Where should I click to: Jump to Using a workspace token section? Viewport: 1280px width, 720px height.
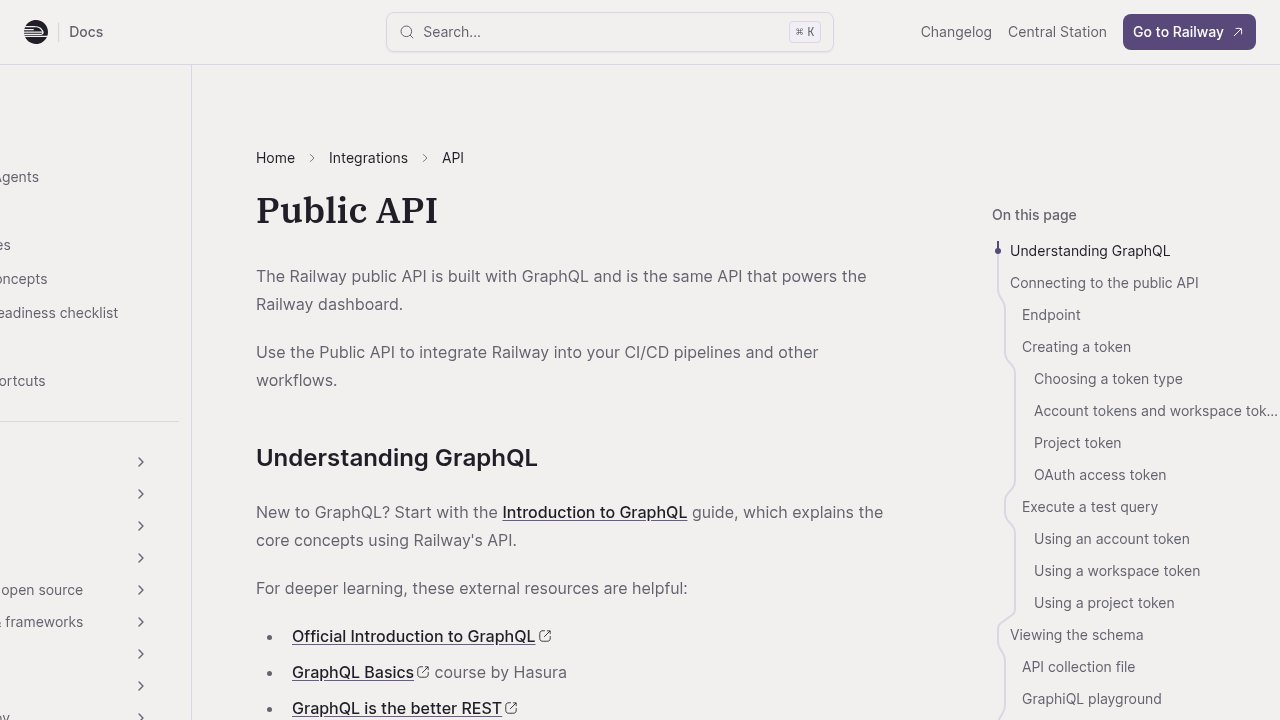1117,571
